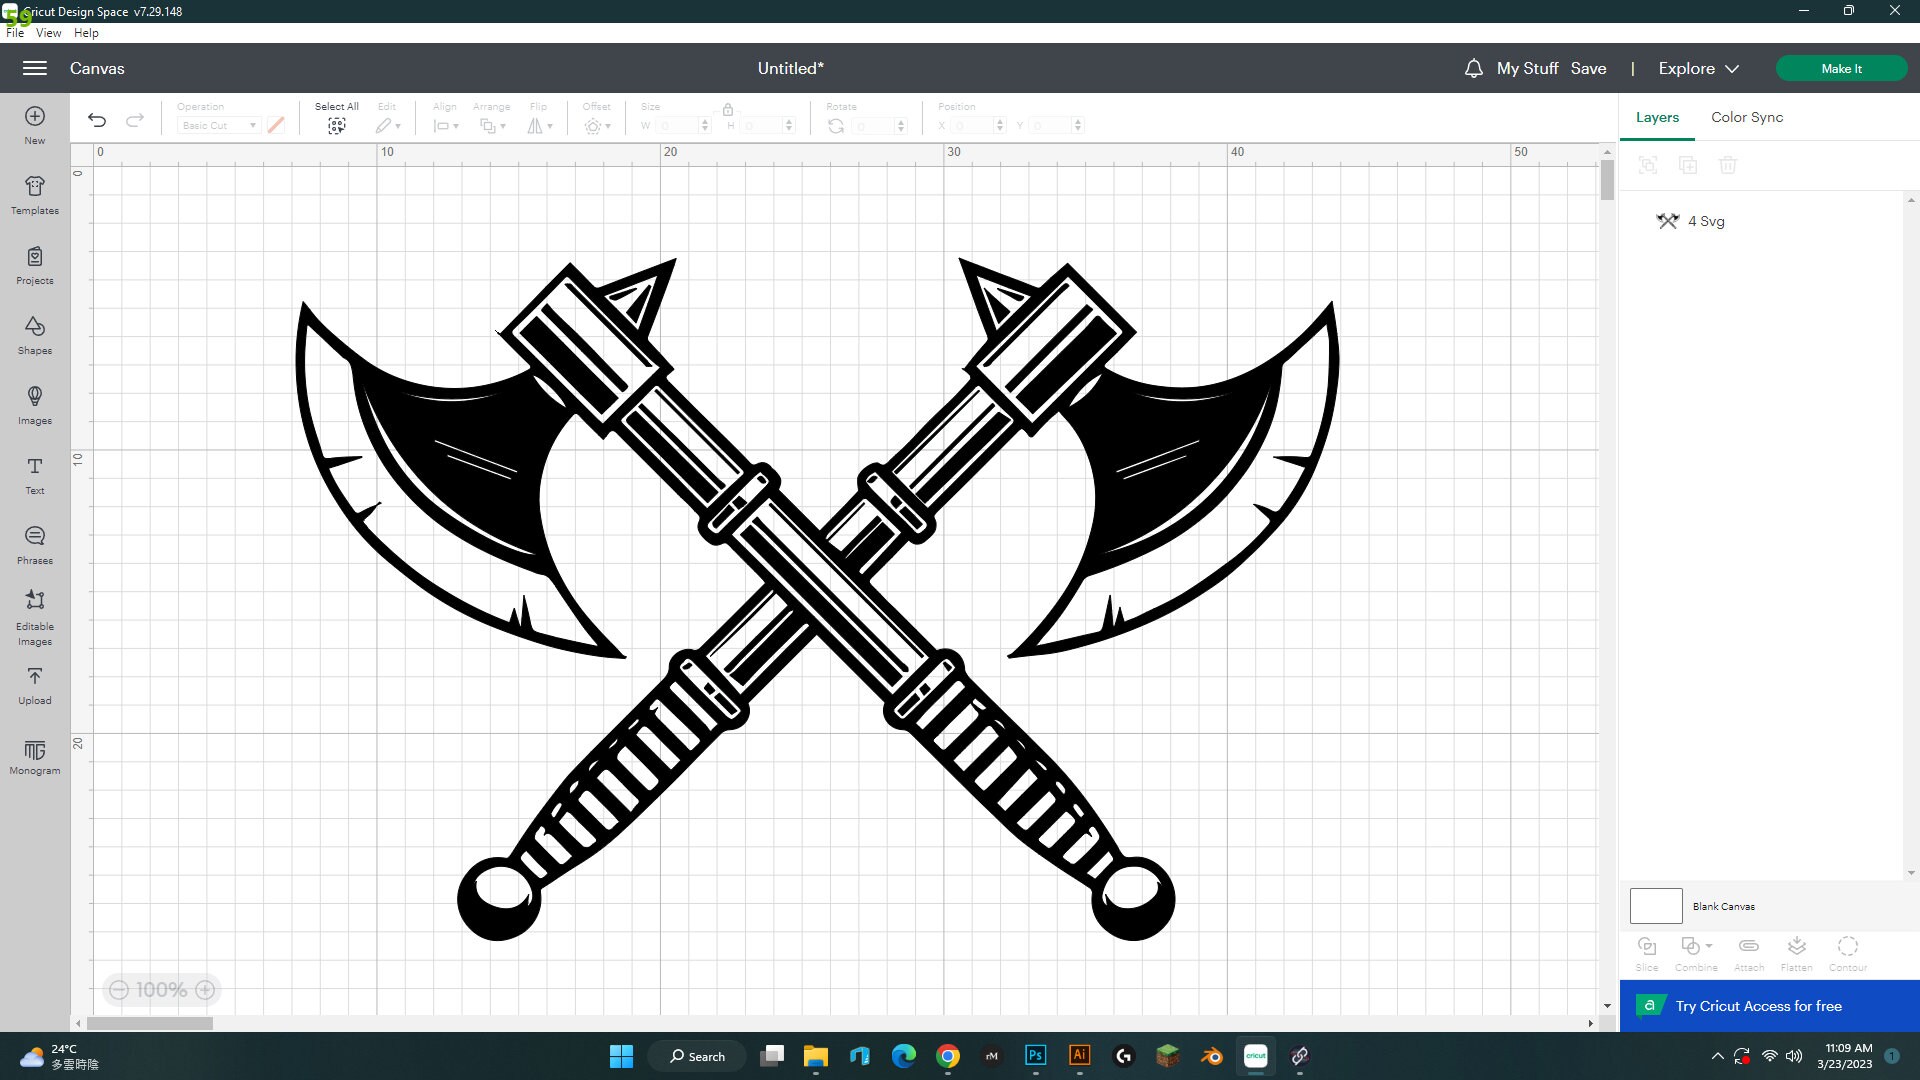1920x1080 pixels.
Task: Click the Attach icon
Action: [1747, 950]
